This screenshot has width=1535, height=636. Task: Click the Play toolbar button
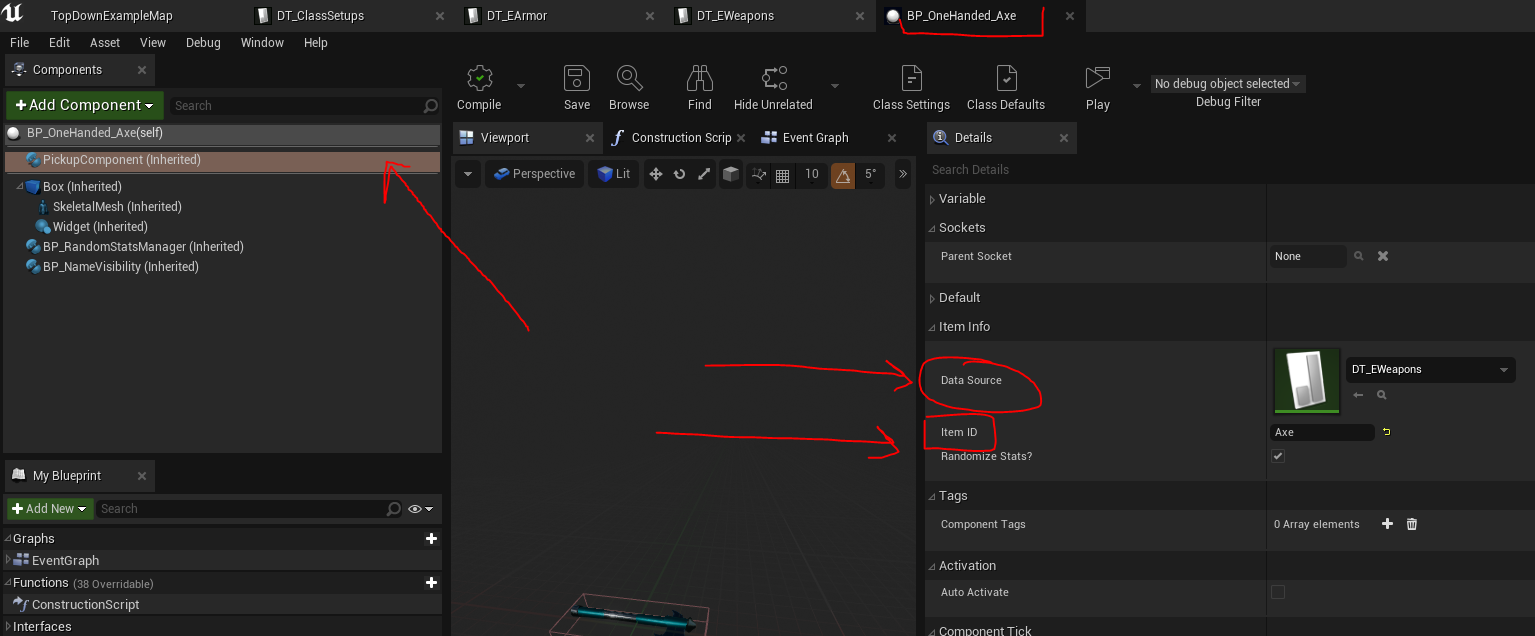[x=1098, y=87]
